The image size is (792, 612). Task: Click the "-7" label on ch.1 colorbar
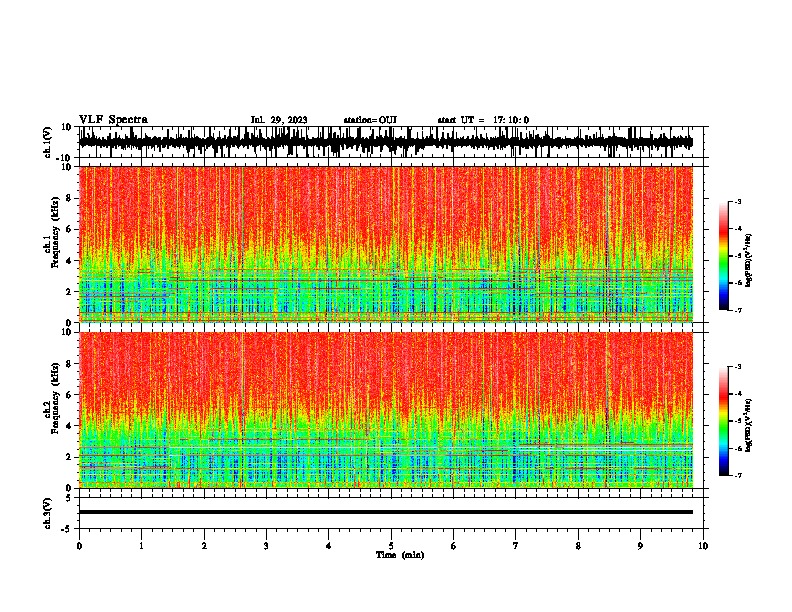click(737, 310)
